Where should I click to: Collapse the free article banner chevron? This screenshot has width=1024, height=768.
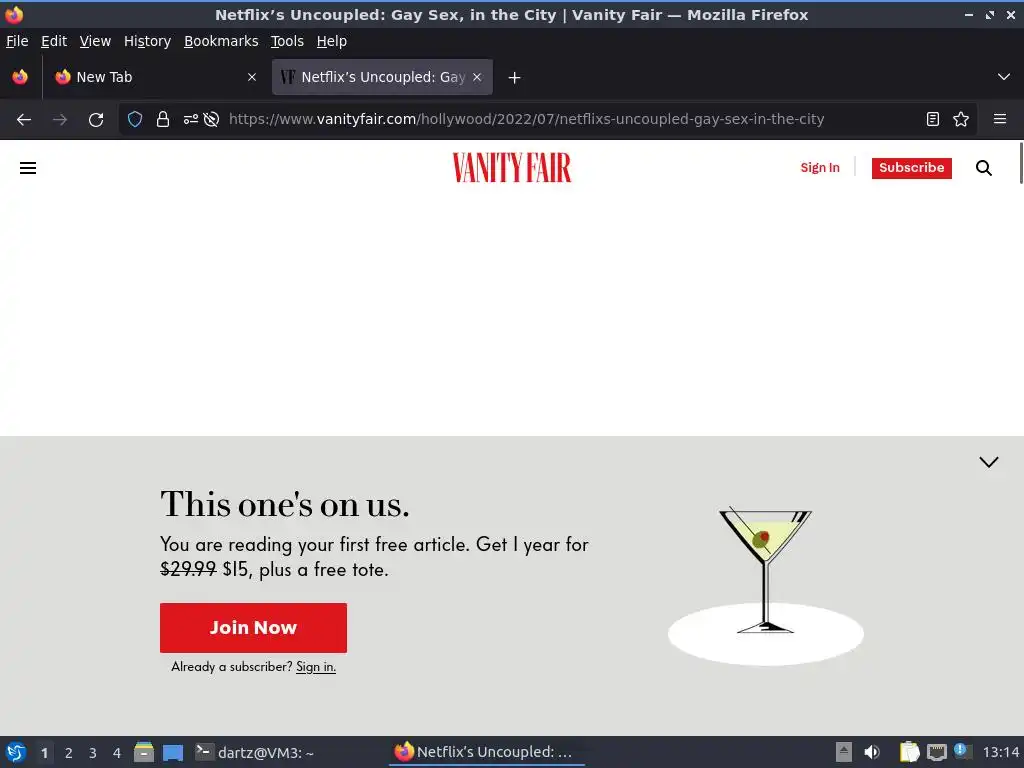tap(989, 462)
